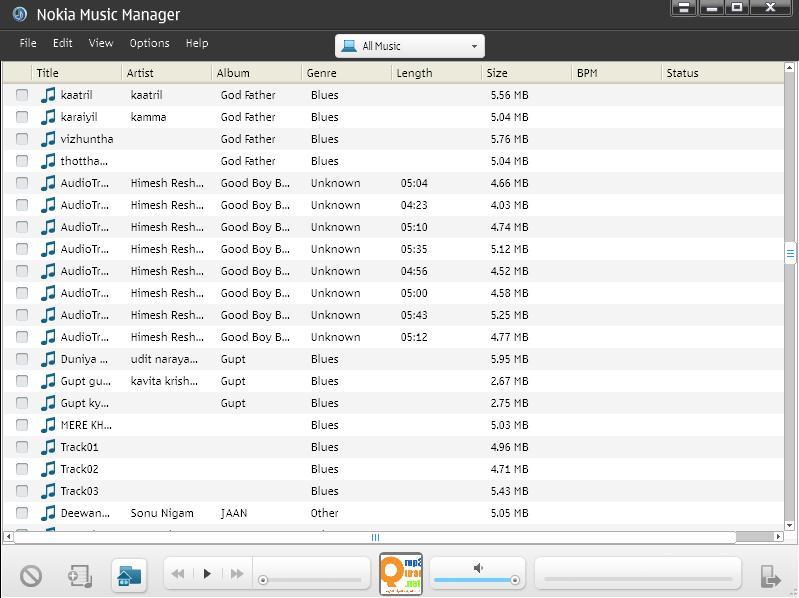Image resolution: width=799 pixels, height=598 pixels.
Task: Click the Nokia Music Manager logo icon
Action: tap(19, 14)
